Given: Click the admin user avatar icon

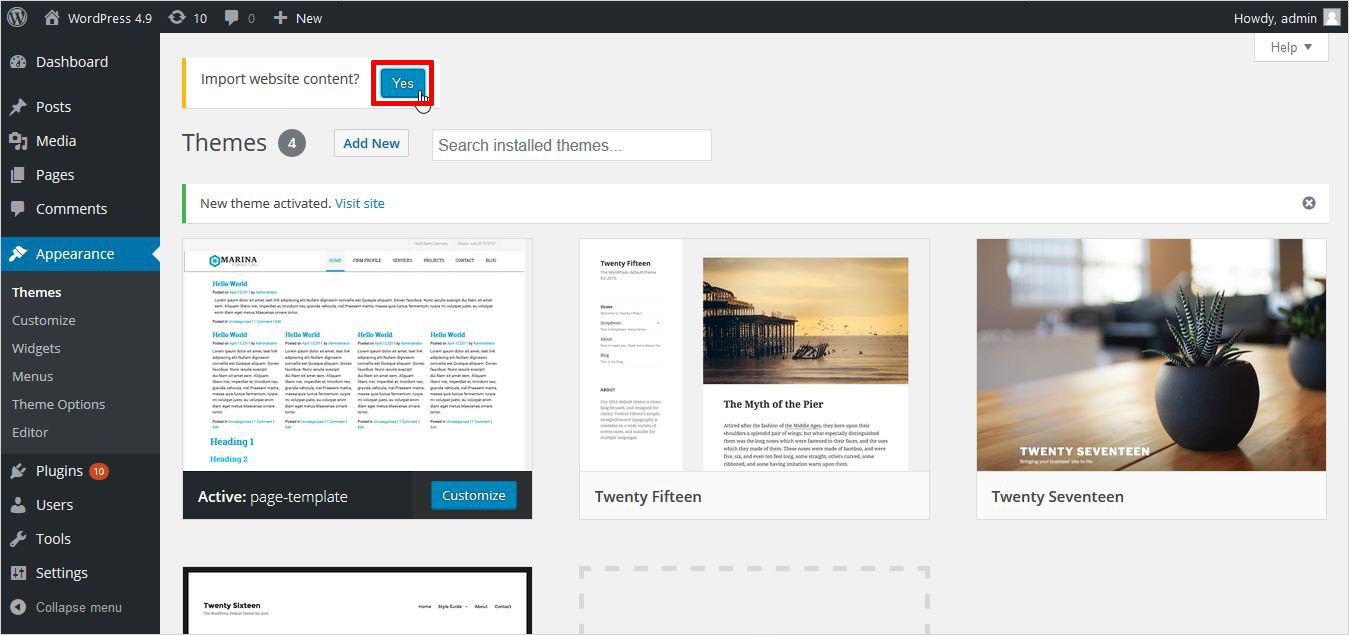Looking at the screenshot, I should [x=1331, y=17].
